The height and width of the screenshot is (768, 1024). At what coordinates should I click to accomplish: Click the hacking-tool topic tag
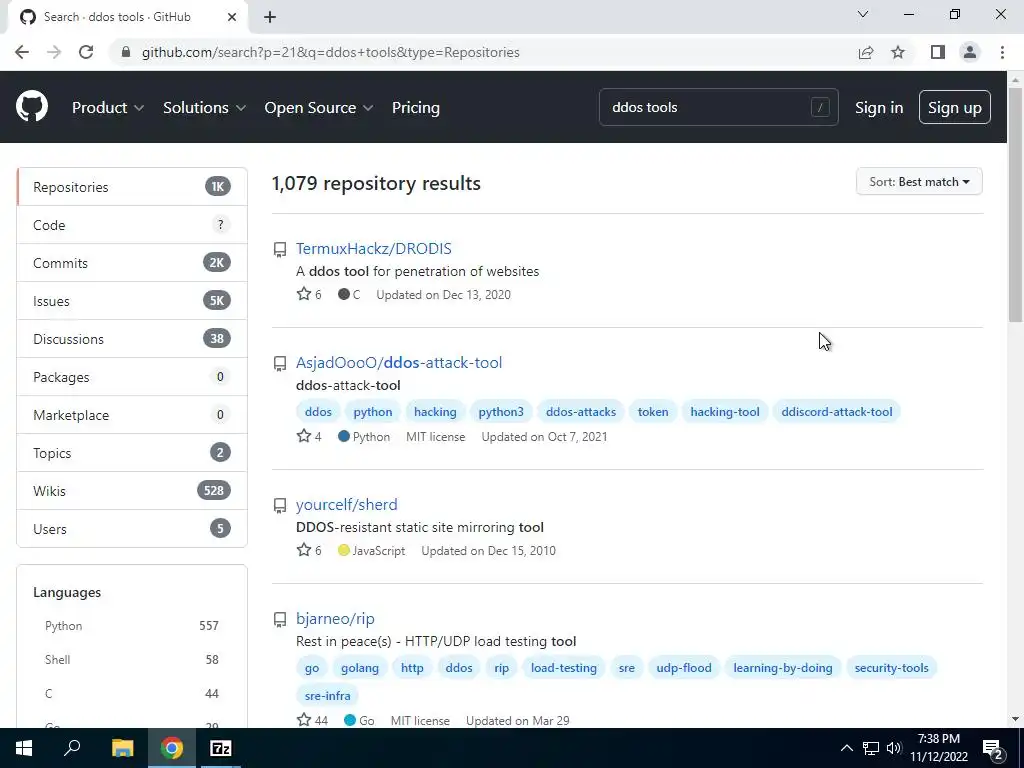(725, 412)
